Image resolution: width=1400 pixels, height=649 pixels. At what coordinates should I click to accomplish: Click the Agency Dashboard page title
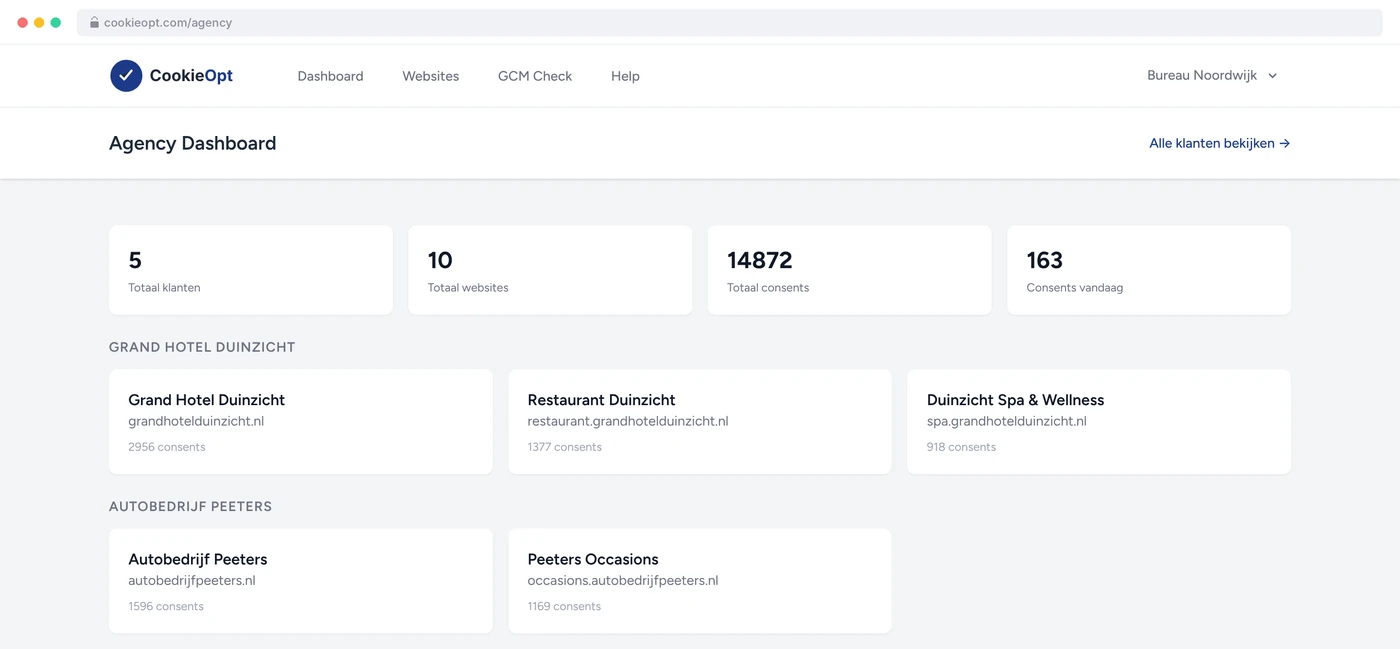[x=193, y=143]
